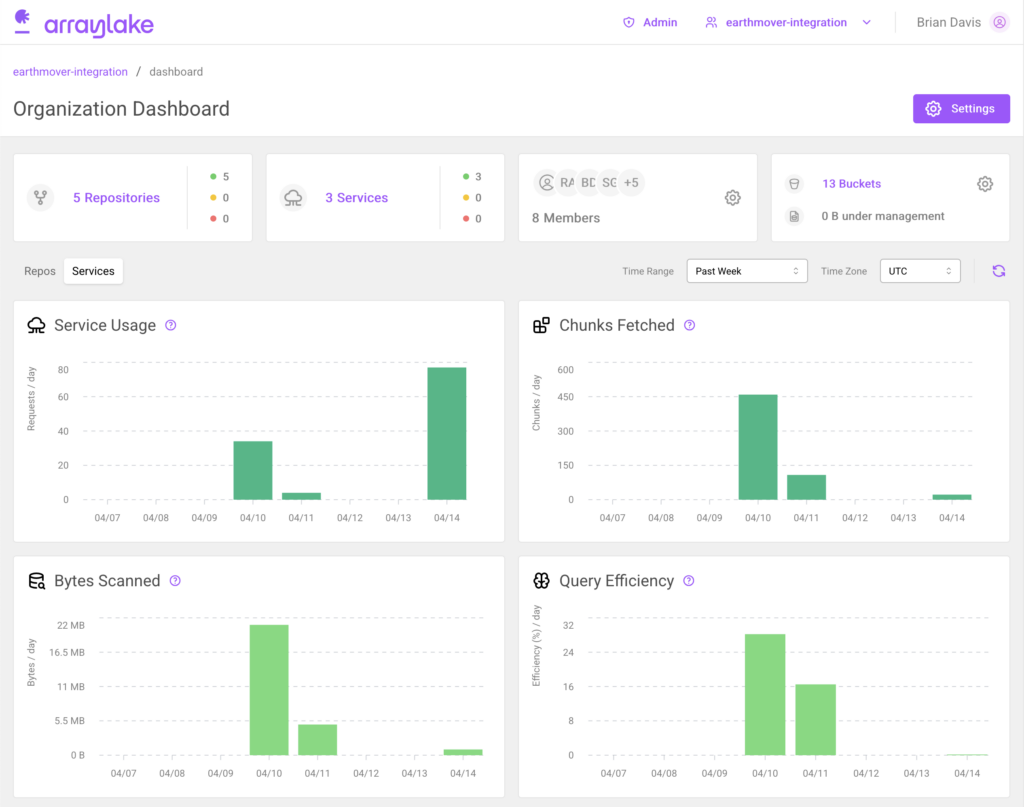Click the Chunks Fetched chart icon
The image size is (1024, 807).
click(542, 324)
